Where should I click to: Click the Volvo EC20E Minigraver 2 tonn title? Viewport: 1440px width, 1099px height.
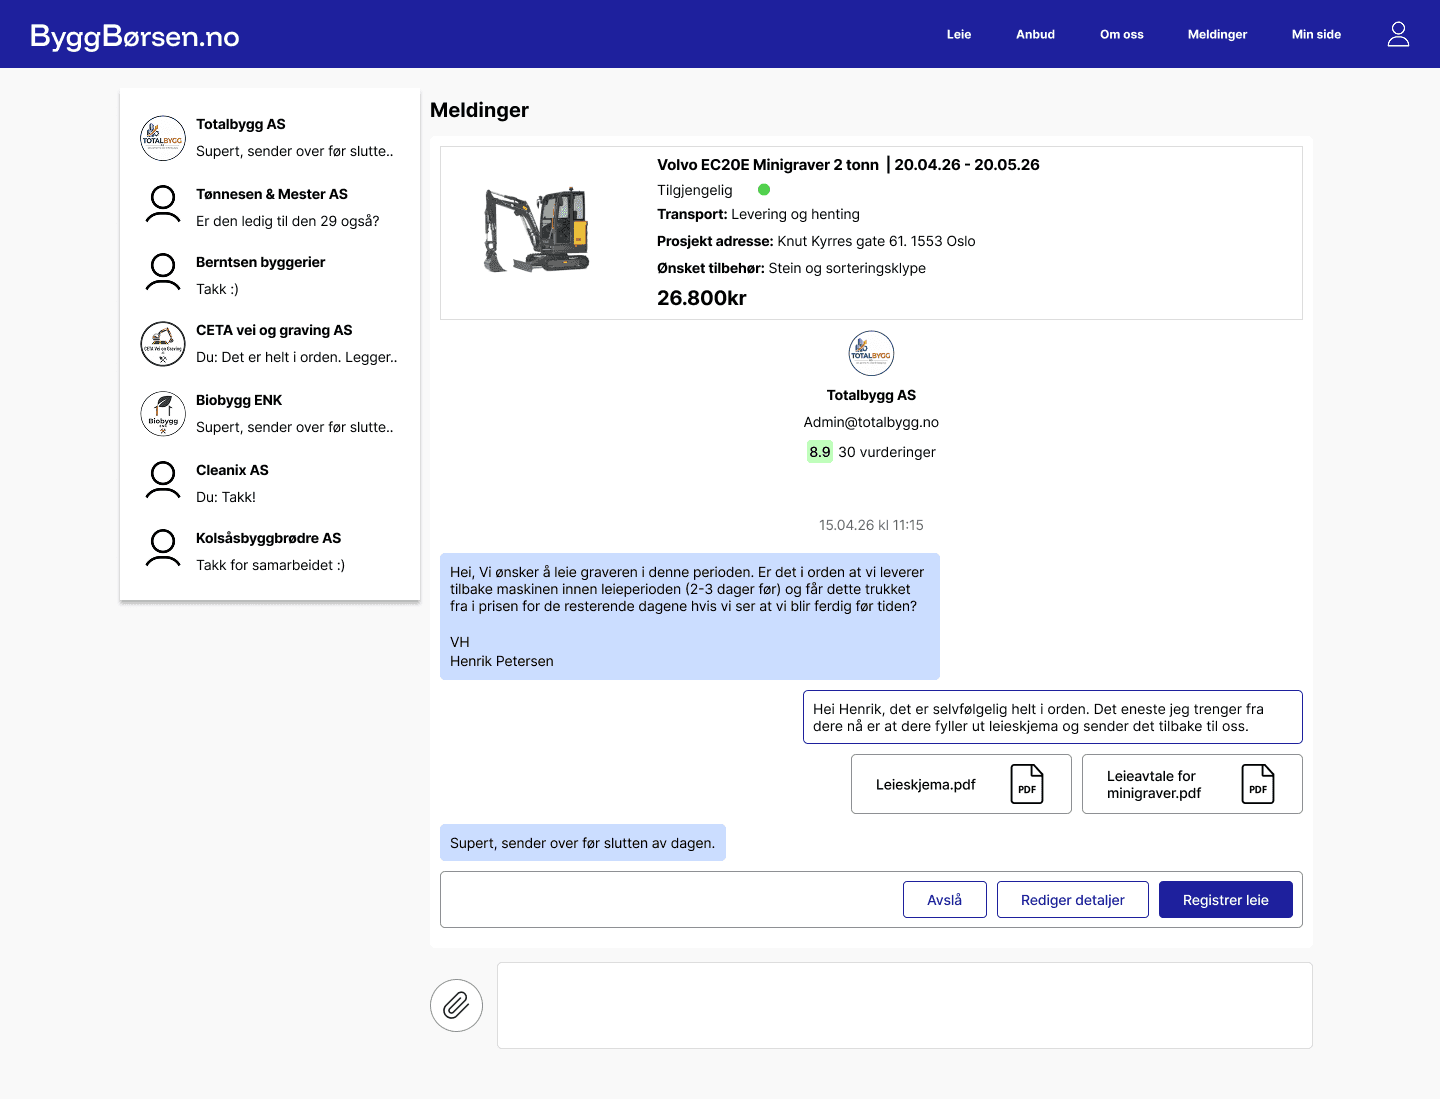pos(768,165)
